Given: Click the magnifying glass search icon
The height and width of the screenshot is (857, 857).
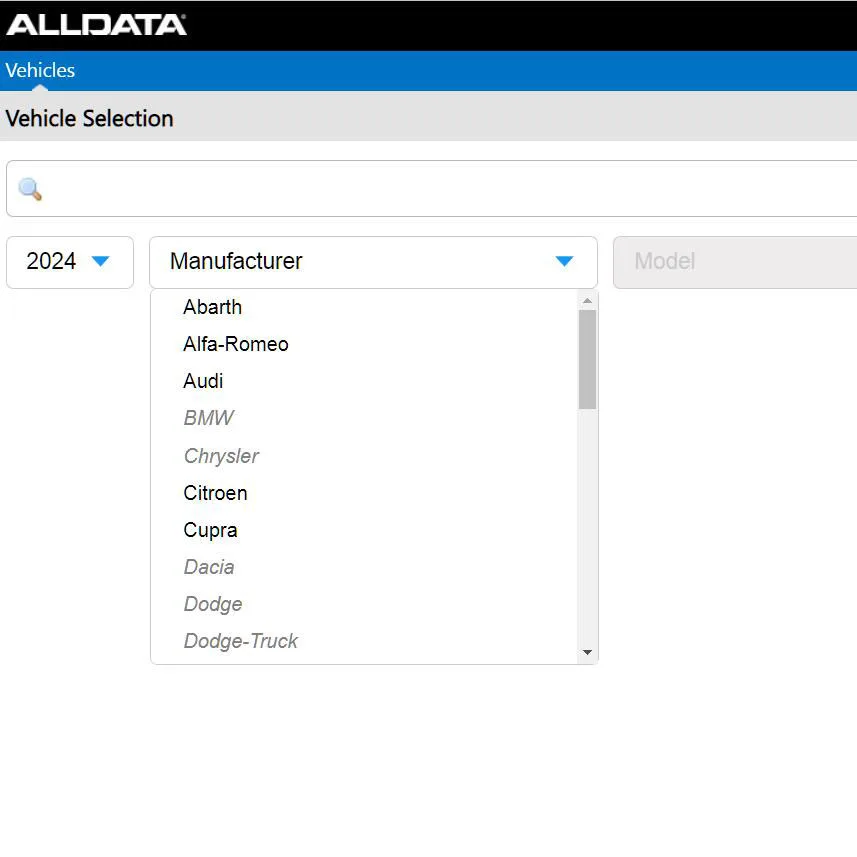Looking at the screenshot, I should (x=30, y=189).
